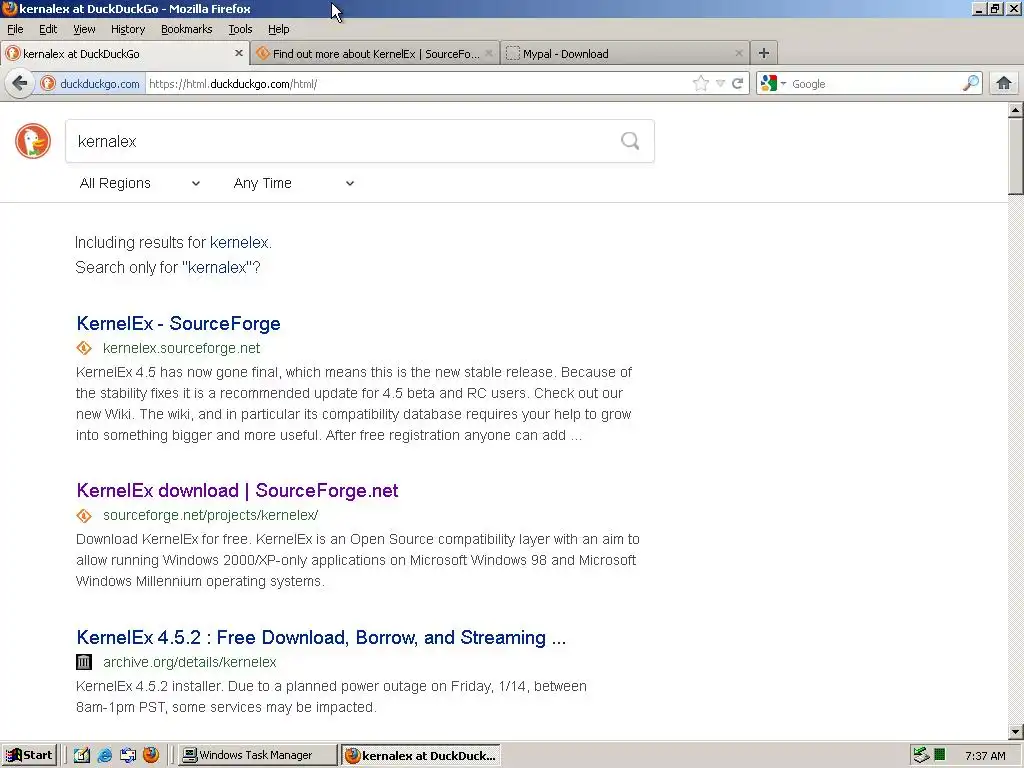Click the first quick launch notepad icon
Image resolution: width=1024 pixels, height=768 pixels.
tap(81, 755)
